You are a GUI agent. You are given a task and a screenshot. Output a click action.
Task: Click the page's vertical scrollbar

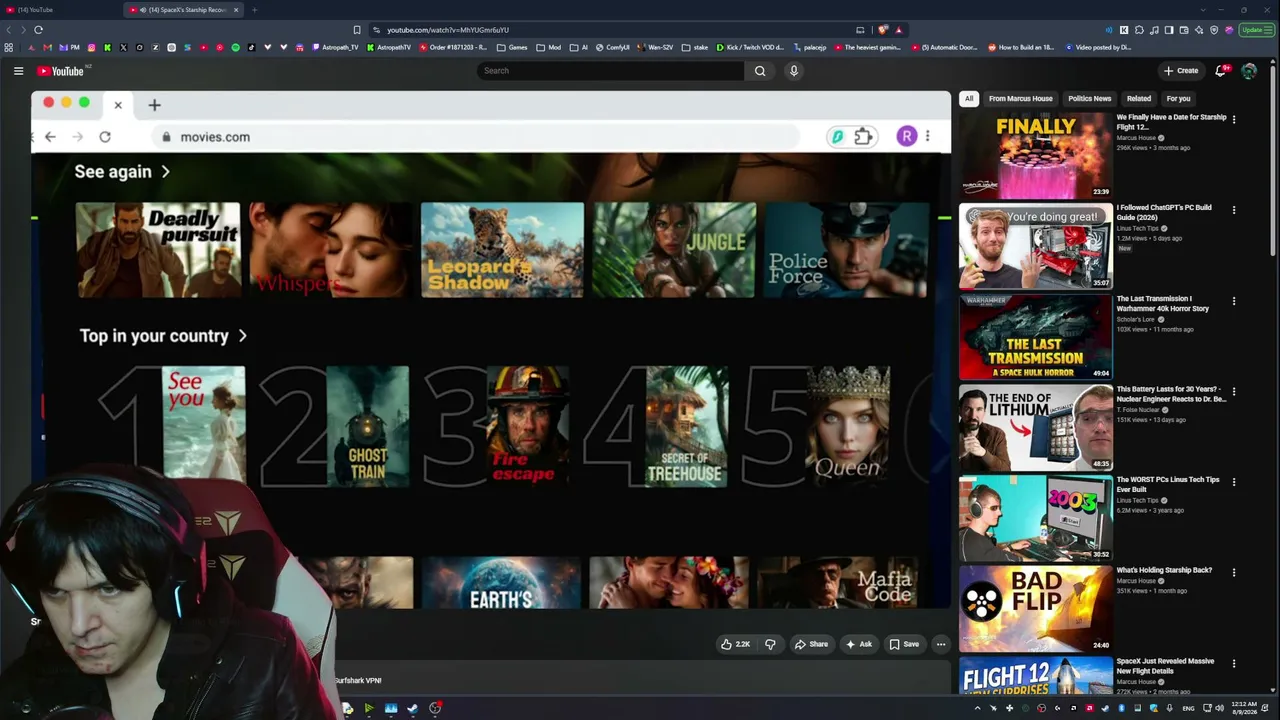1275,160
